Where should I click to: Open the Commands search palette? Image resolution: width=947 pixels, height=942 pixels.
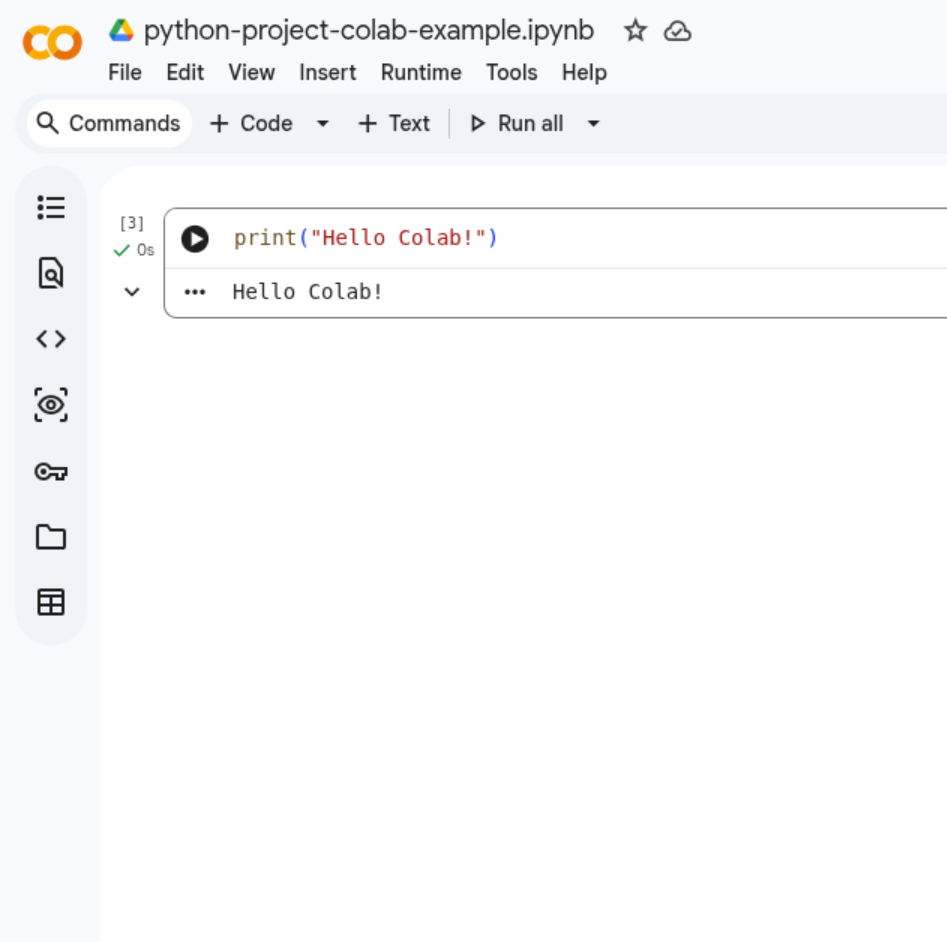[109, 123]
